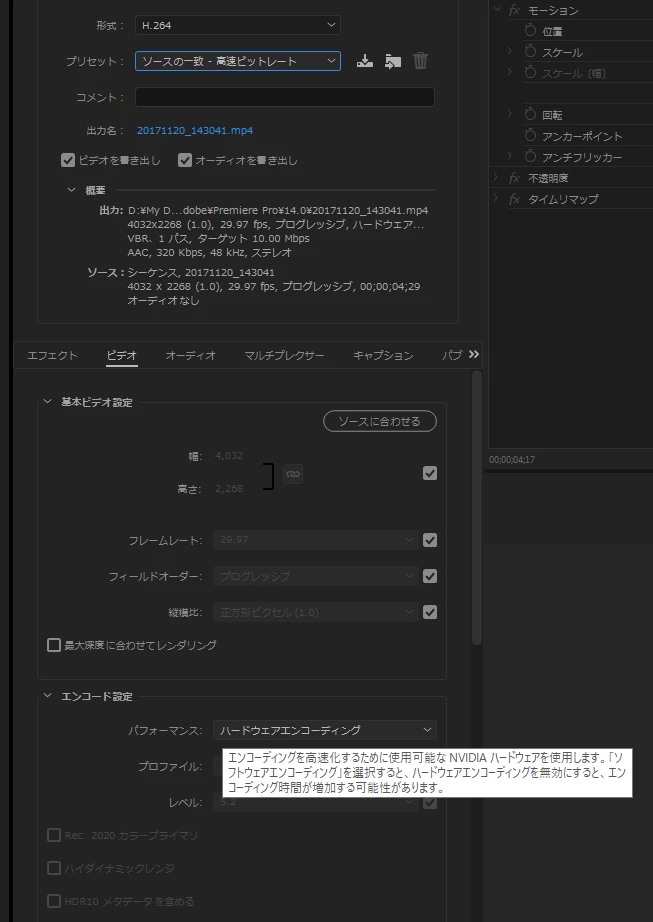Uncheck match-source checkbox for フィールドオーダー
653x922 pixels.
click(430, 576)
